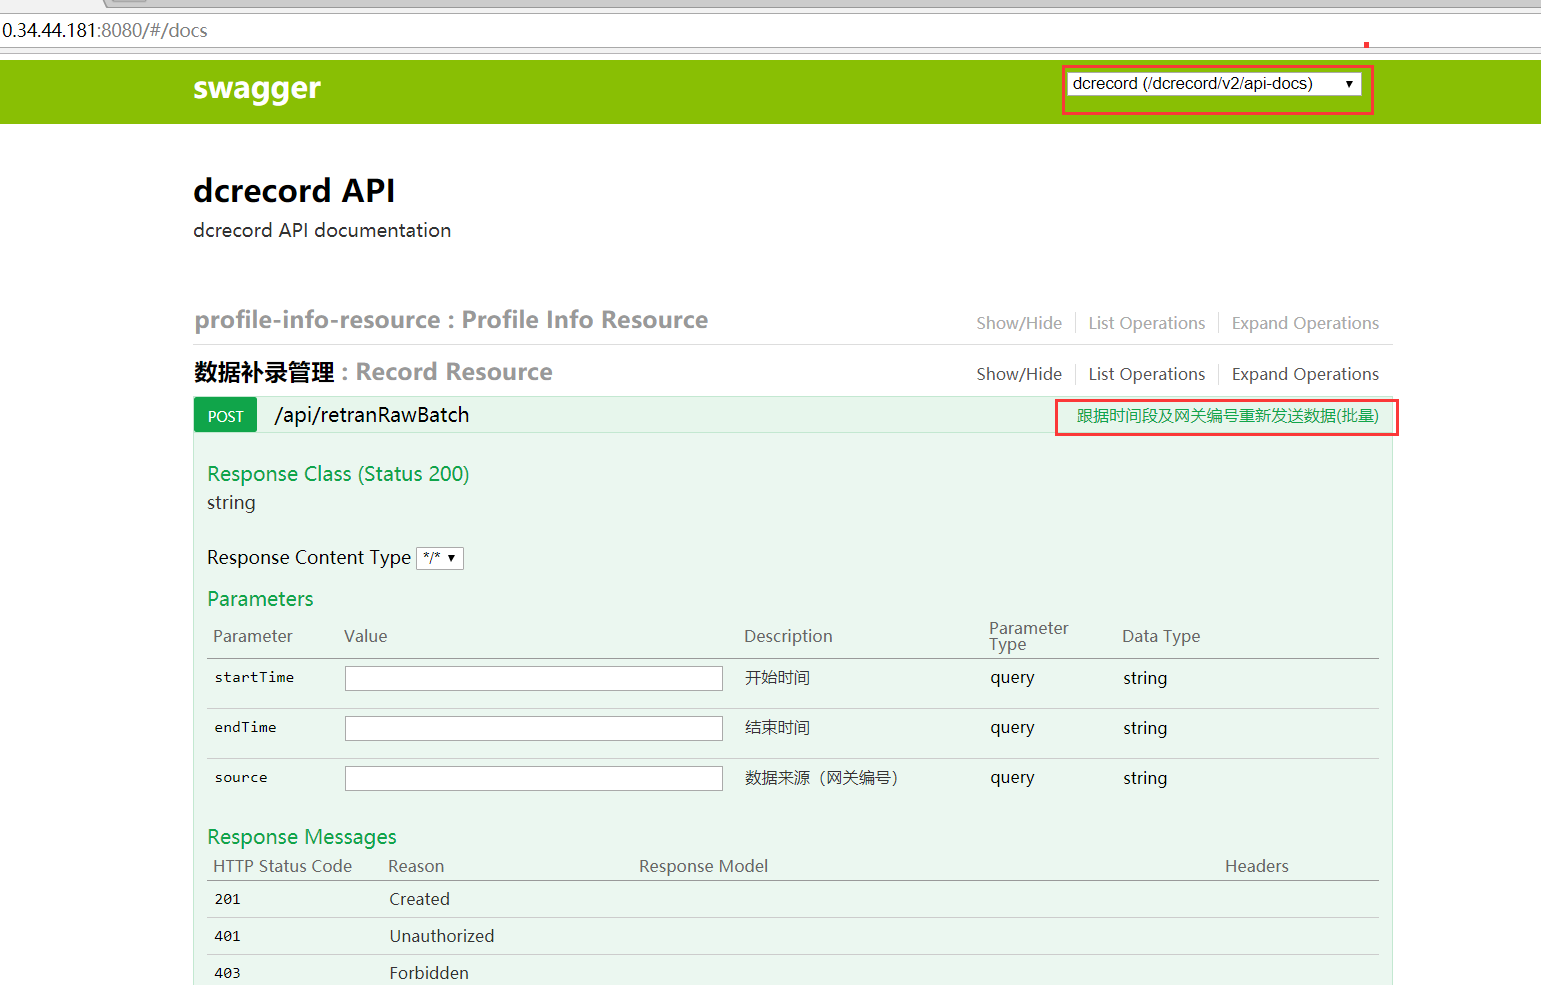This screenshot has width=1541, height=985.
Task: Focus the source value input field
Action: point(533,778)
